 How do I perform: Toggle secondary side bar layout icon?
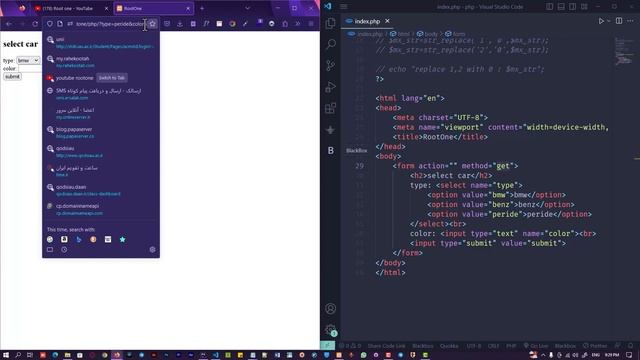click(573, 7)
